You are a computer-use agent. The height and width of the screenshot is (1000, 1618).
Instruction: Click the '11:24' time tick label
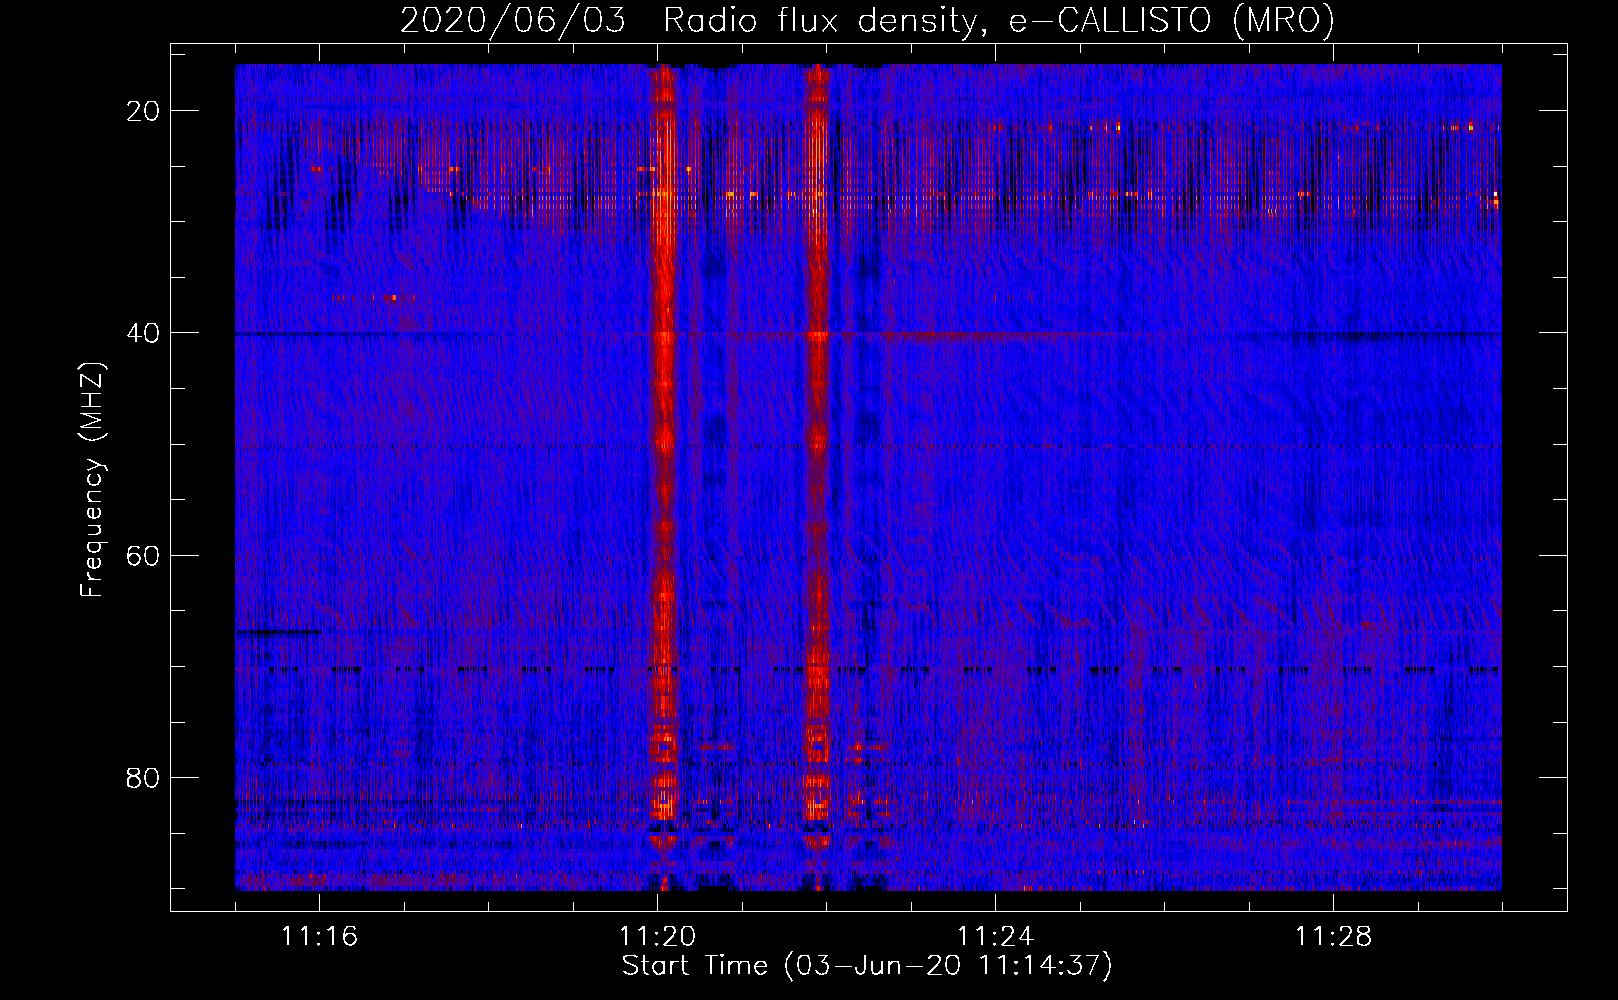point(996,936)
